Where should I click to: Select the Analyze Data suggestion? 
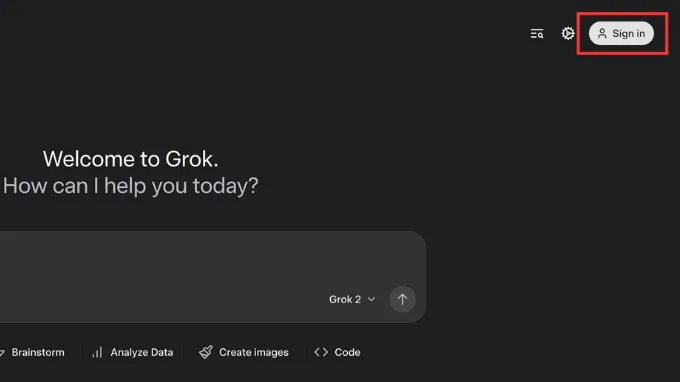133,352
